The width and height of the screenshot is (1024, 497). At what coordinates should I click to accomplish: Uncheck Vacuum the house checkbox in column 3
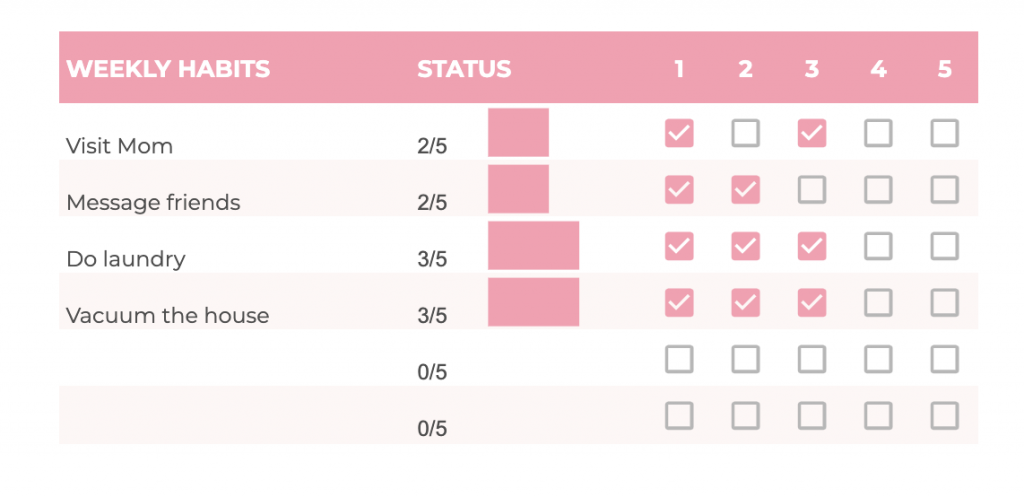pos(812,303)
